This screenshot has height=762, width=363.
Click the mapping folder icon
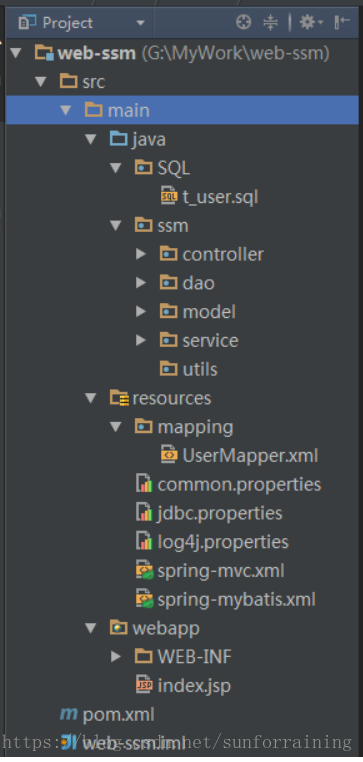(x=143, y=426)
